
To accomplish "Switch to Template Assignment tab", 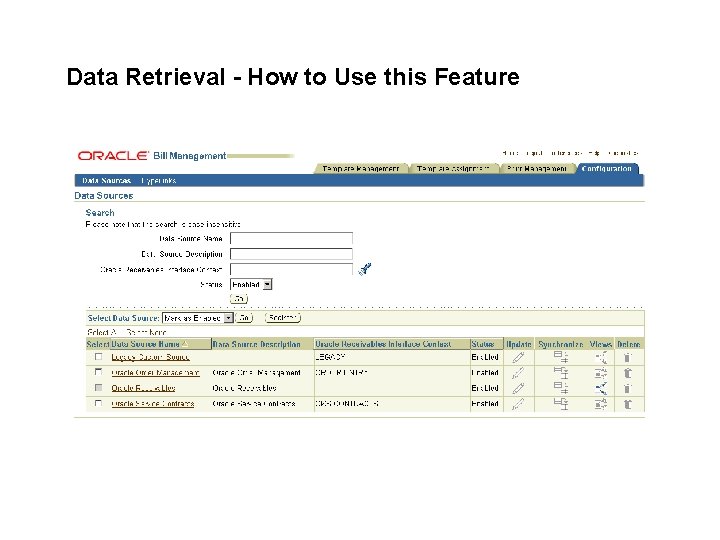I will [453, 169].
